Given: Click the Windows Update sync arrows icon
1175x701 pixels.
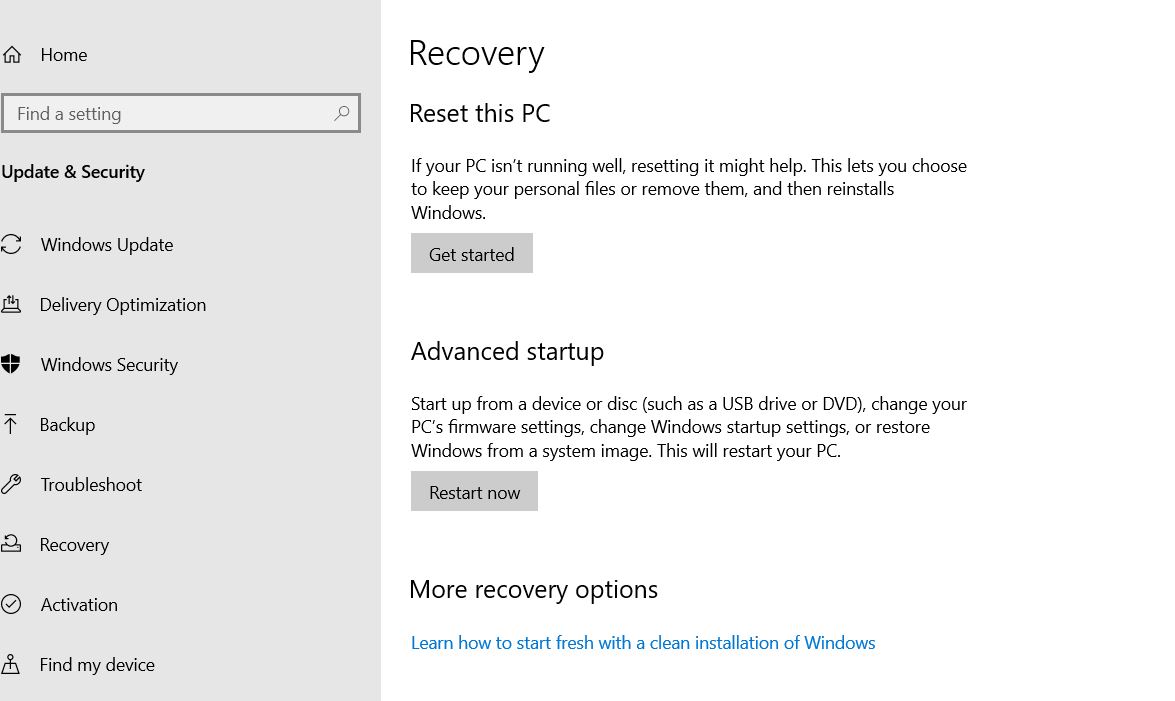Looking at the screenshot, I should 10,244.
